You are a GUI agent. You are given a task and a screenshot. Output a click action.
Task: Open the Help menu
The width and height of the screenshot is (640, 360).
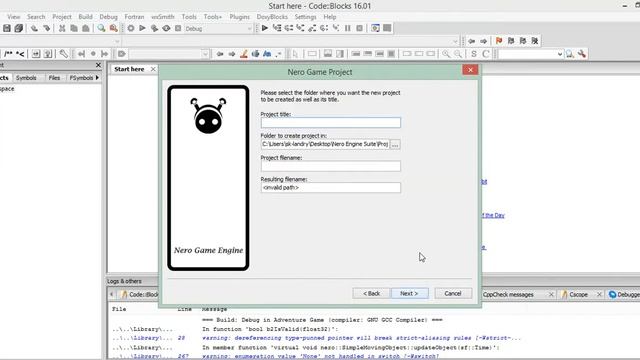tap(330, 17)
